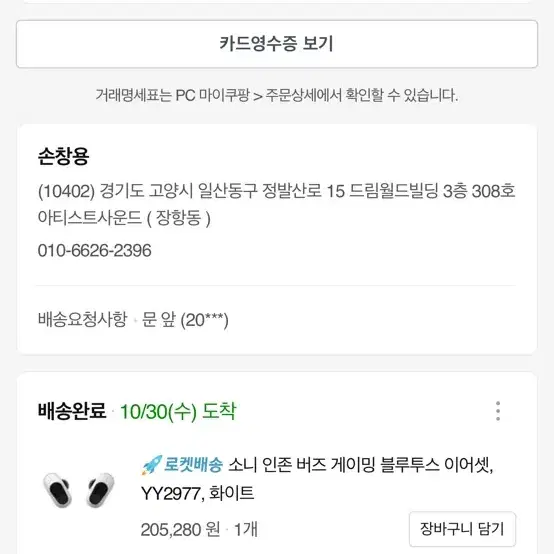Viewport: 554px width, 554px height.
Task: Tap the 거래명세표 PC 마이쿠팡 notice text
Action: (277, 95)
